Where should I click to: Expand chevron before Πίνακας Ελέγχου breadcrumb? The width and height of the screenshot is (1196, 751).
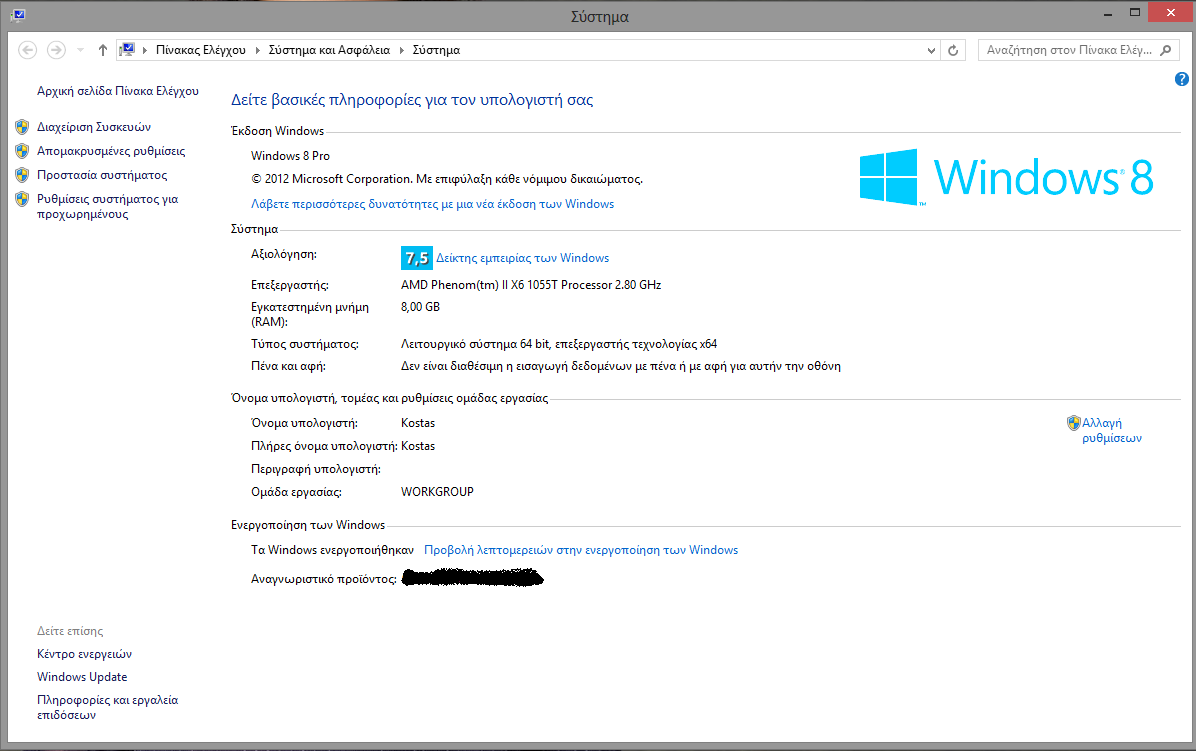145,50
